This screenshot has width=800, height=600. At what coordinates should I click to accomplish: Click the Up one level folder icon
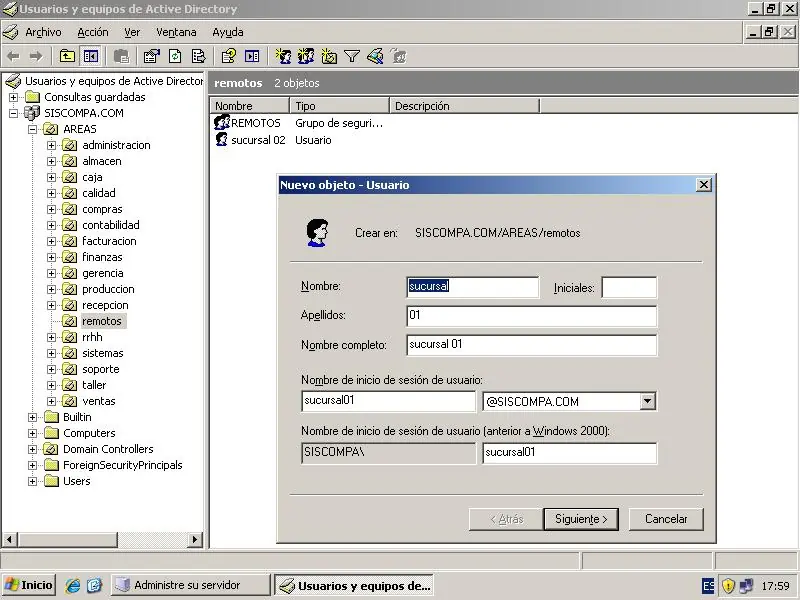[x=67, y=56]
